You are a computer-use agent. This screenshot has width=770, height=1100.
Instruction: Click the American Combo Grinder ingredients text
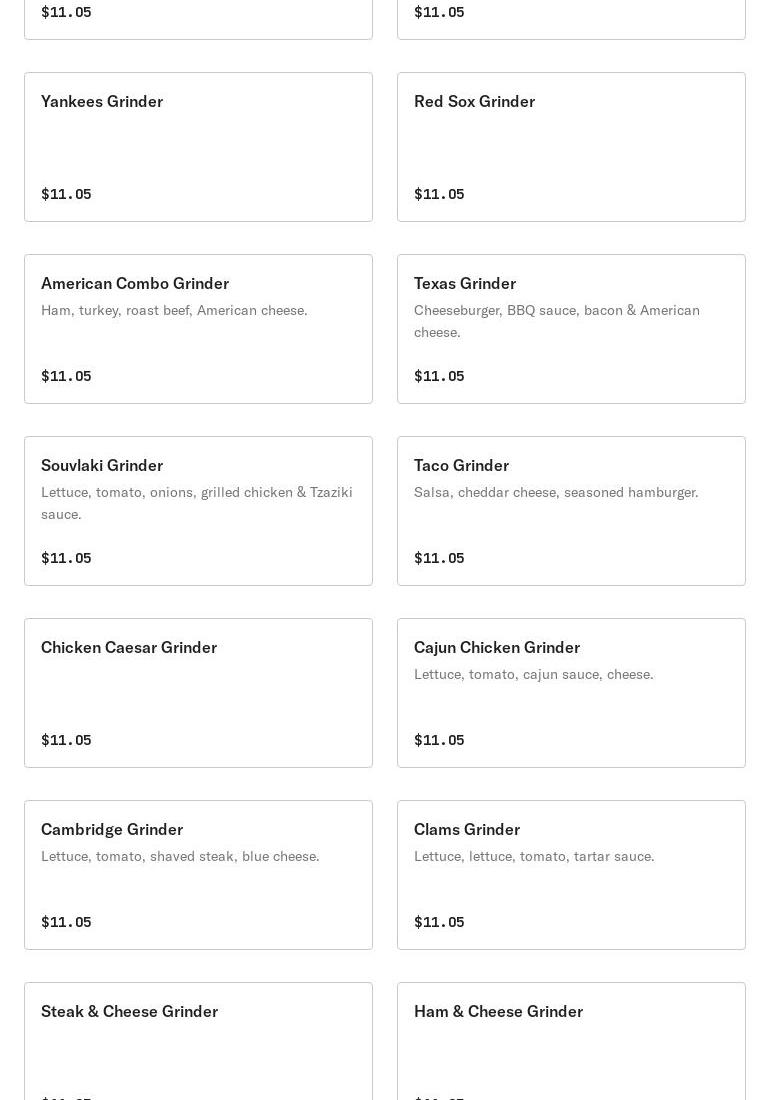tap(174, 310)
